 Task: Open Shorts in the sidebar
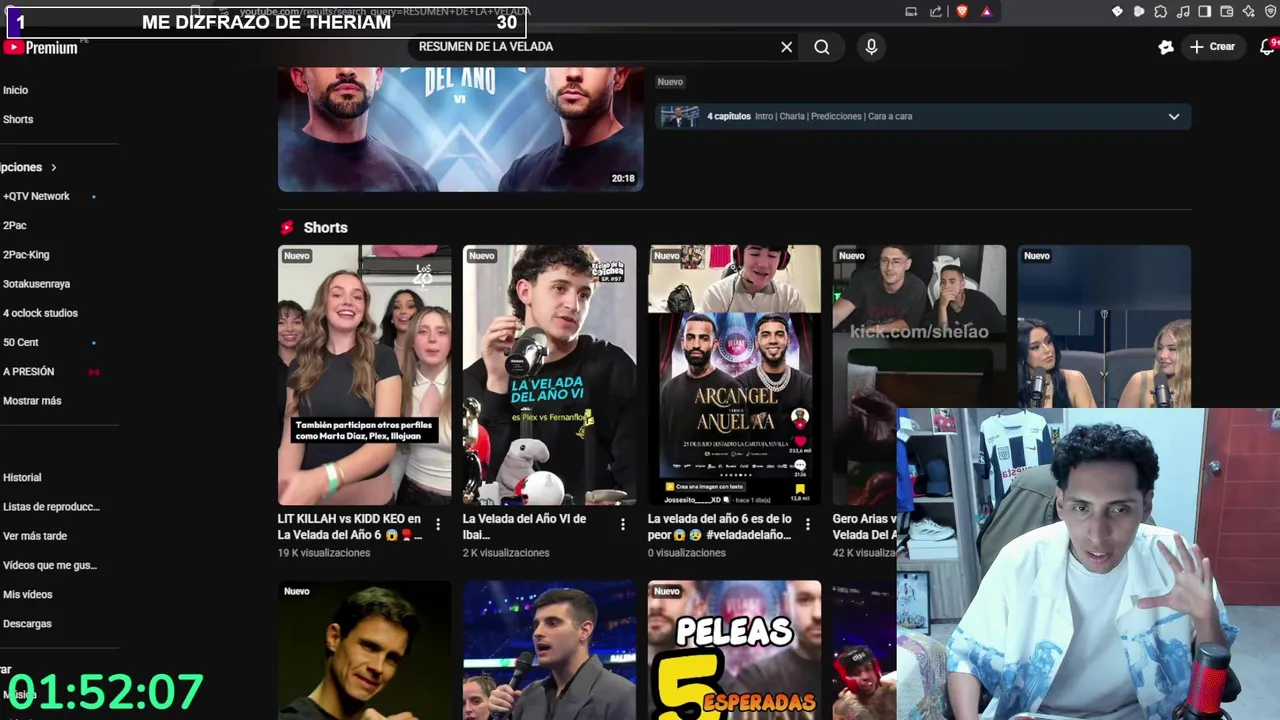point(18,119)
